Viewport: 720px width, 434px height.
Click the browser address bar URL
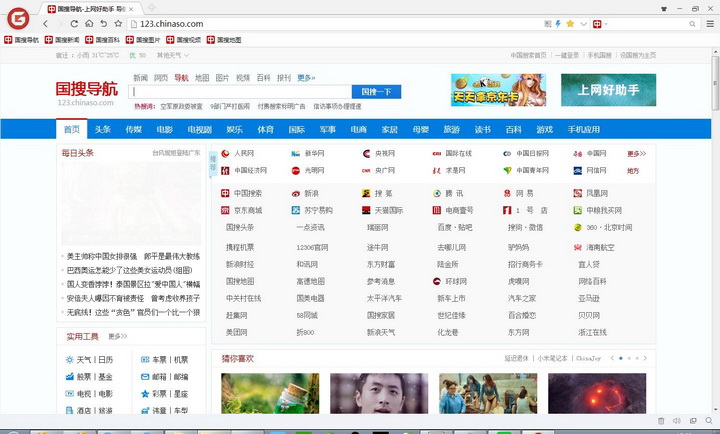[x=171, y=24]
